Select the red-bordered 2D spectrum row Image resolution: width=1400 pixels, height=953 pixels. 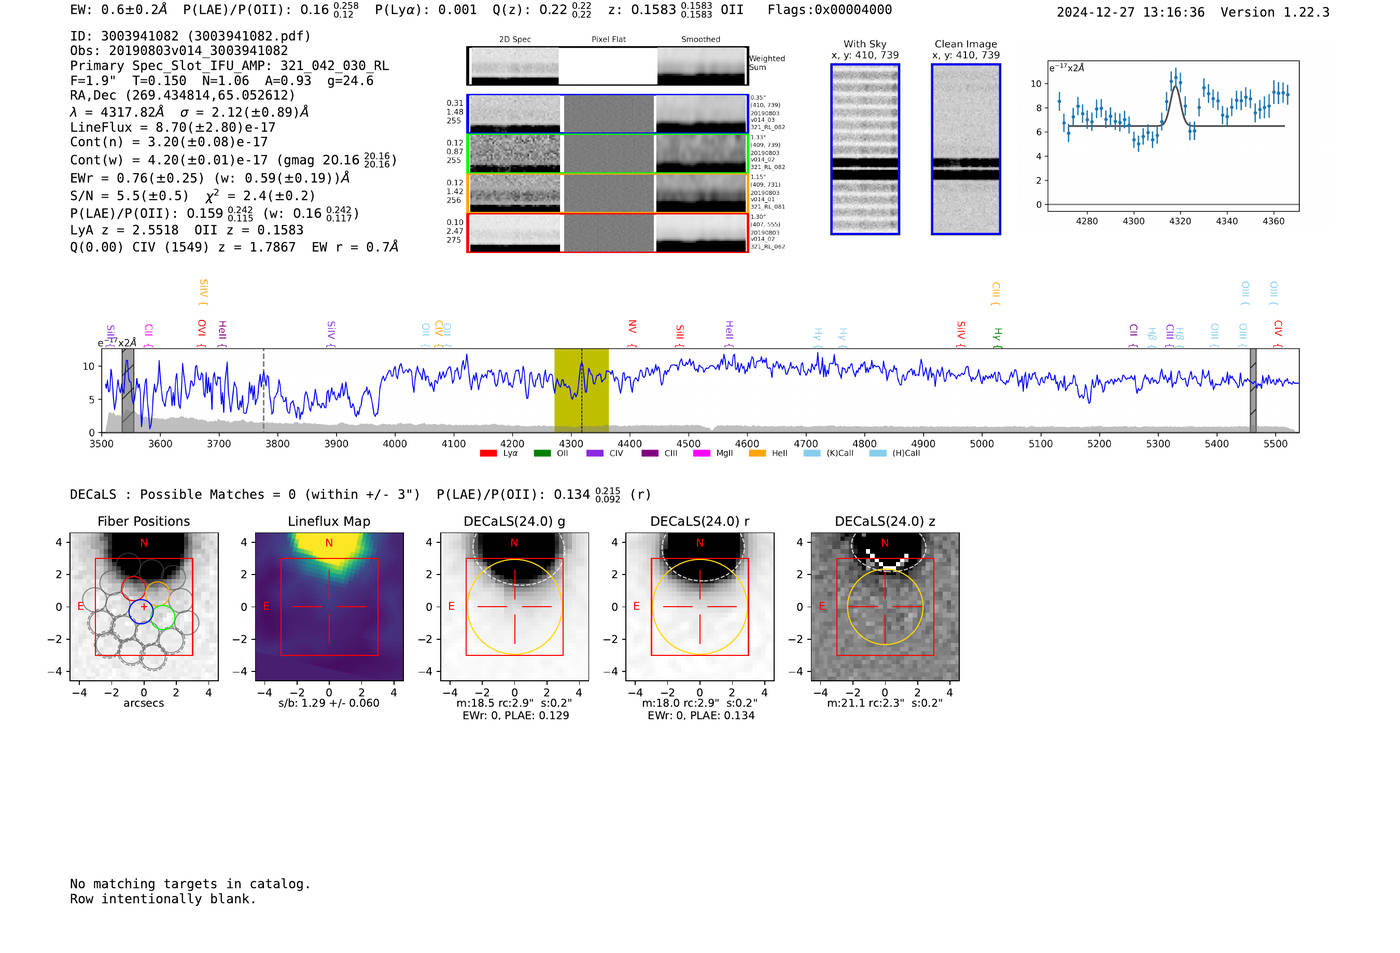[x=608, y=233]
